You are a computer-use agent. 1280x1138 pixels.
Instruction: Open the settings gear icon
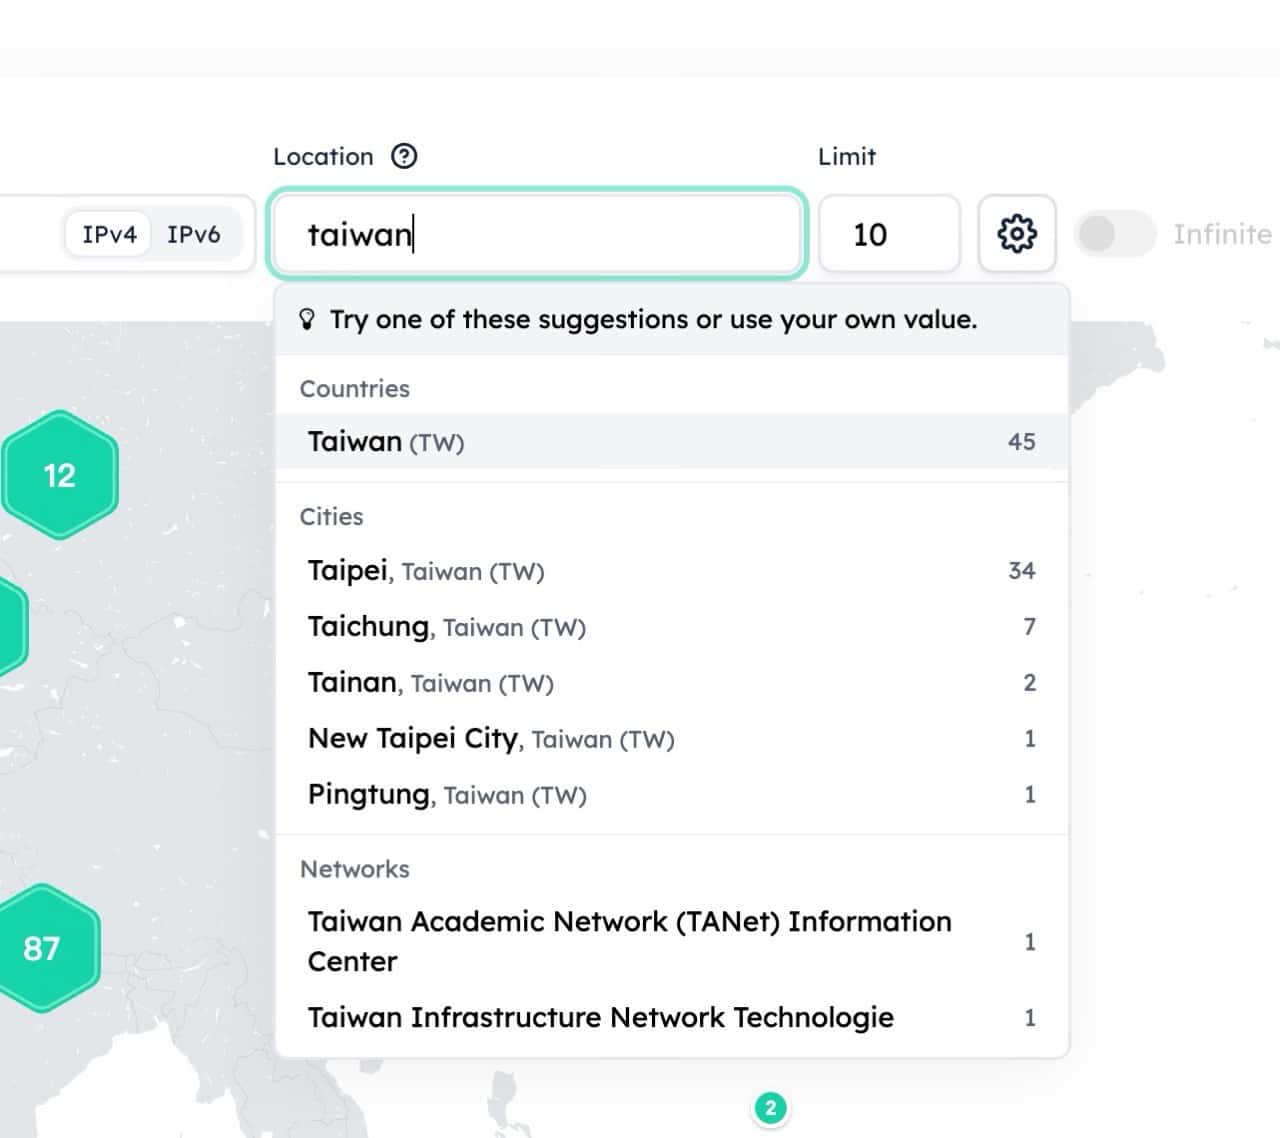click(x=1017, y=234)
